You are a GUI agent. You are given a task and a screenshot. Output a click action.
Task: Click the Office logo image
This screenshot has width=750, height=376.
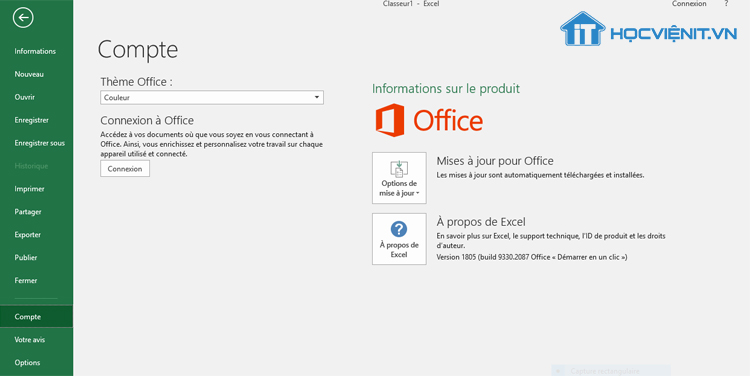[x=429, y=120]
